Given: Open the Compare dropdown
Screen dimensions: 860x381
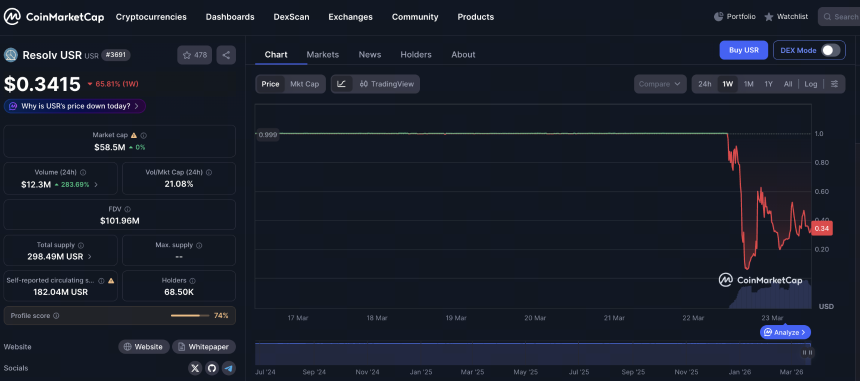Looking at the screenshot, I should click(660, 84).
